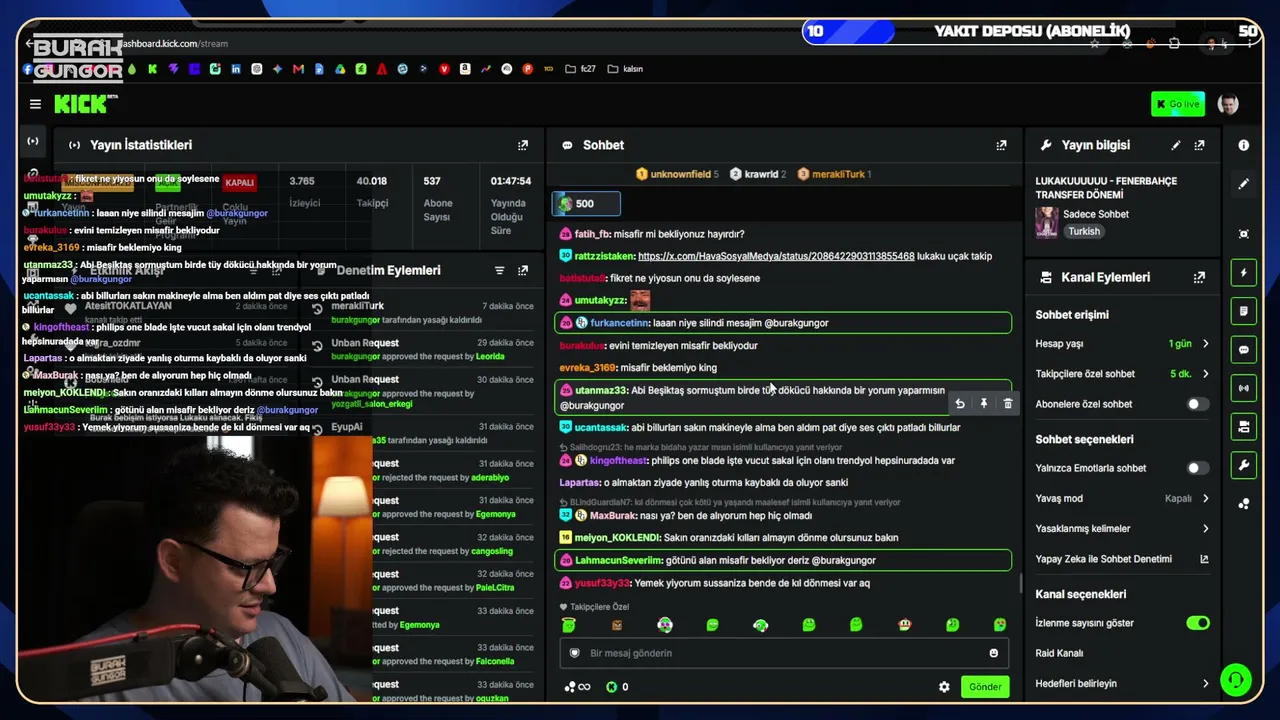Click username unknownfield in the top gifters
This screenshot has width=1280, height=720.
click(680, 174)
